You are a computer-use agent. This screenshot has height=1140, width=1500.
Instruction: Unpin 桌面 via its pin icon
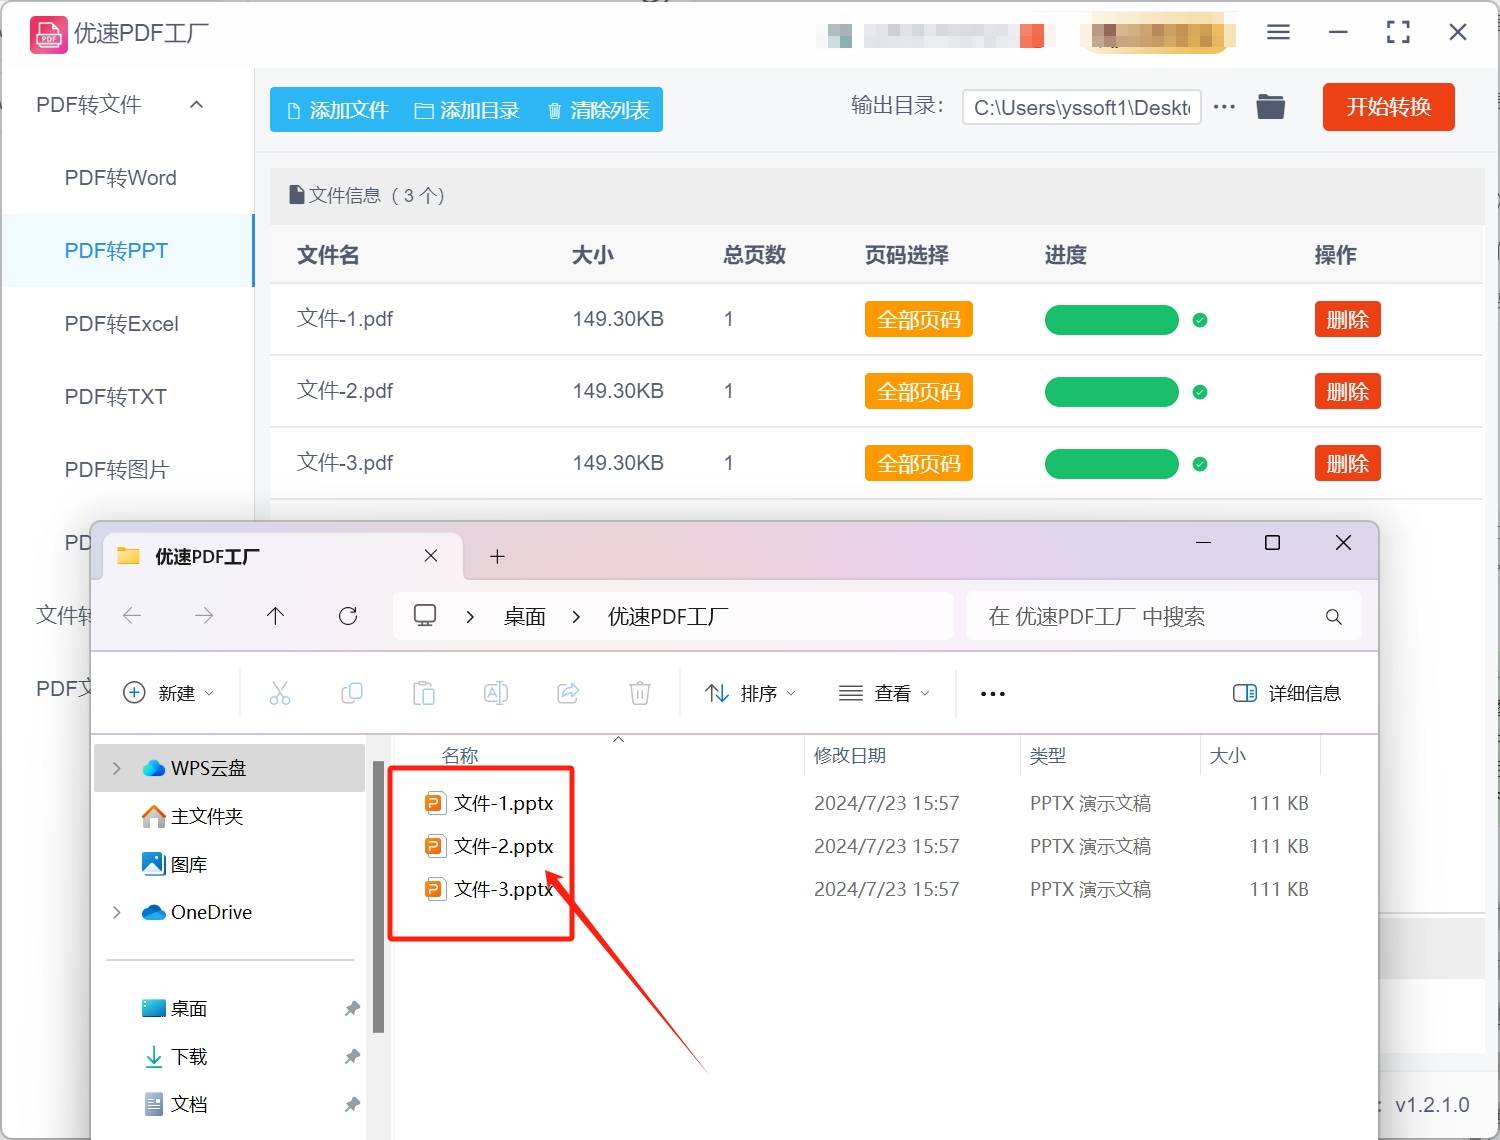pyautogui.click(x=352, y=1008)
